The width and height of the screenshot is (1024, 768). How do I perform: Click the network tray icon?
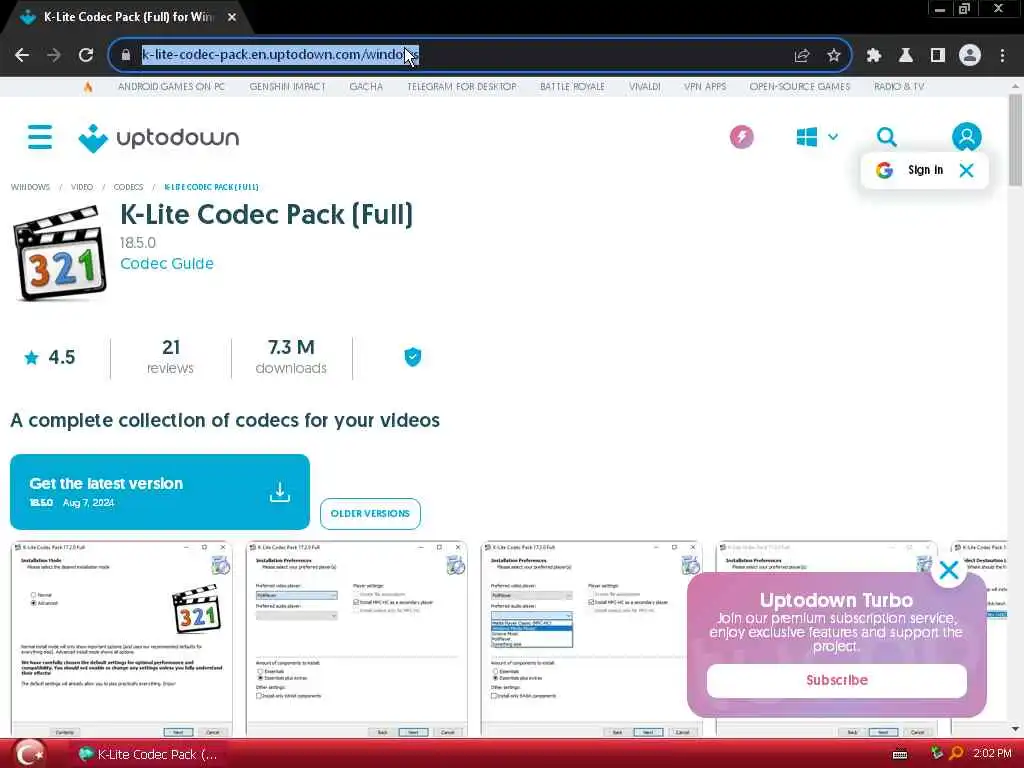(x=937, y=754)
